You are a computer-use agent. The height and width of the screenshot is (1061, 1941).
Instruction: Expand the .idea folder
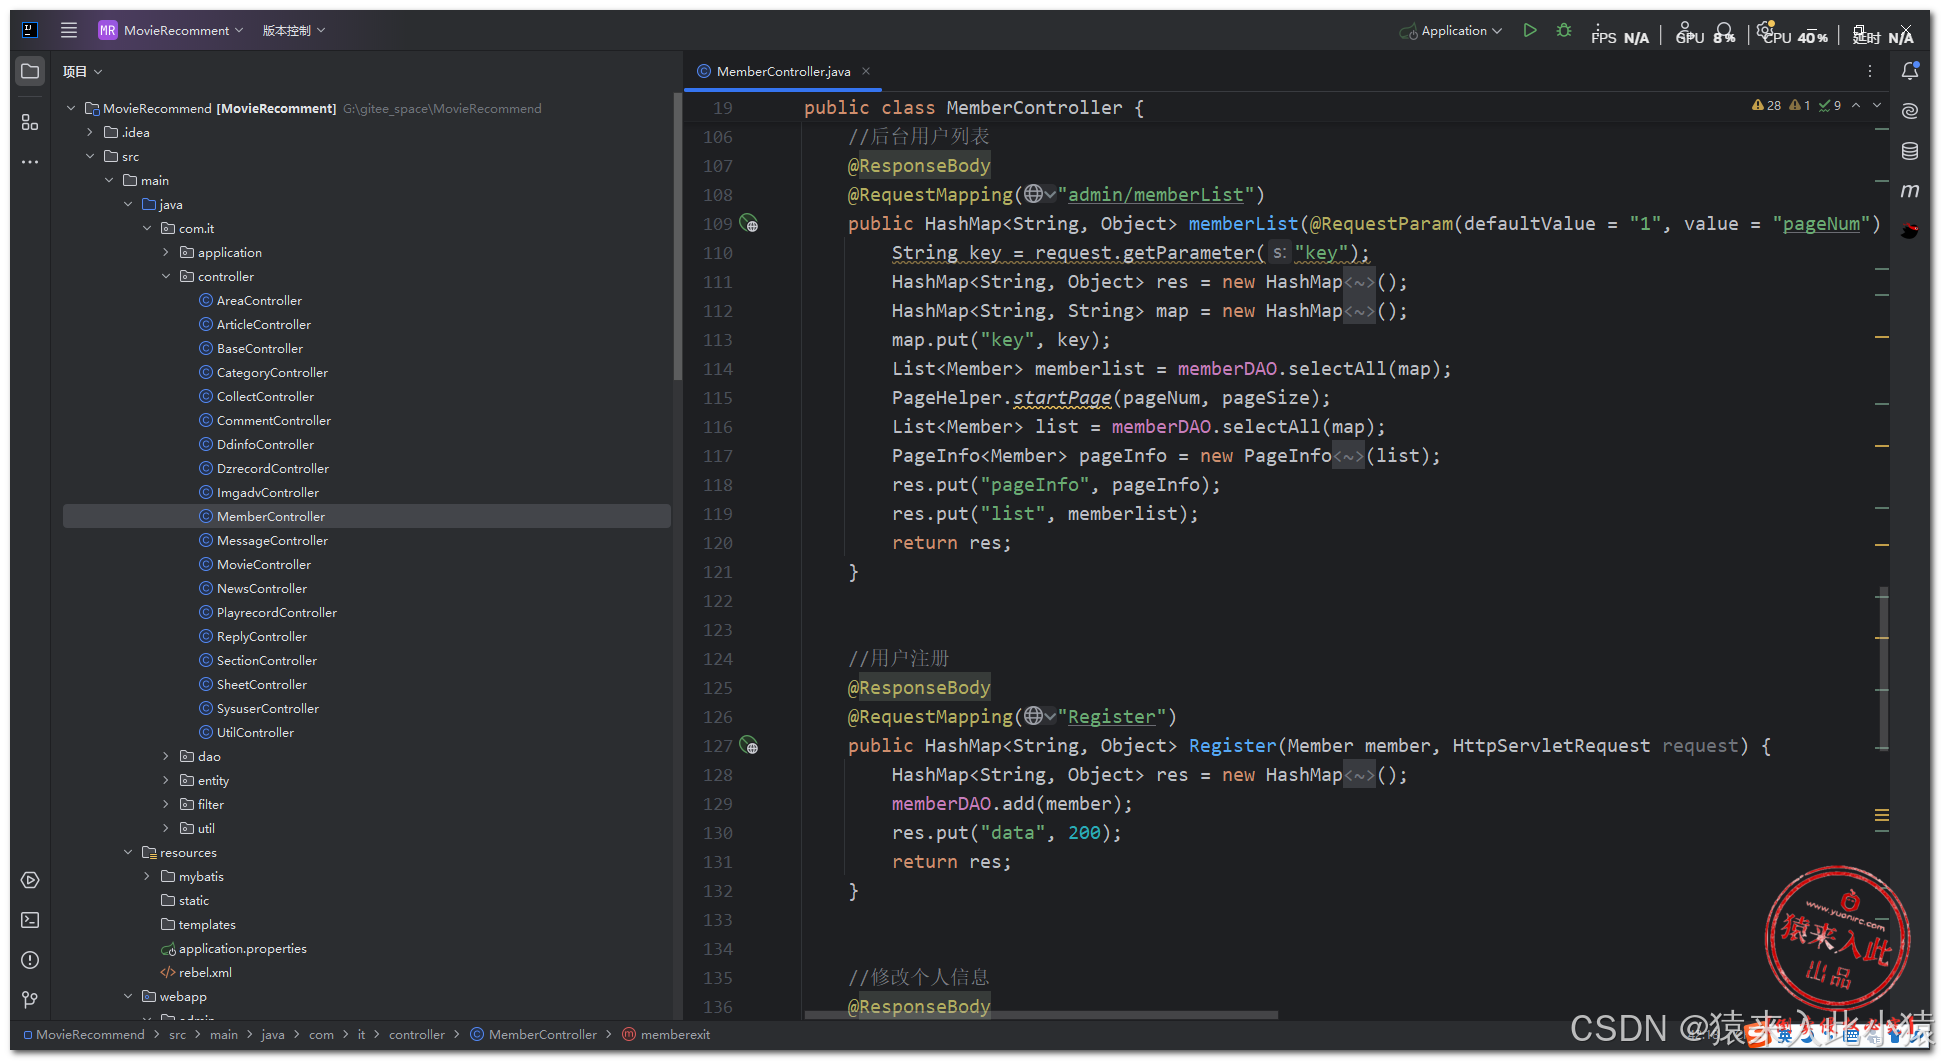(90, 132)
